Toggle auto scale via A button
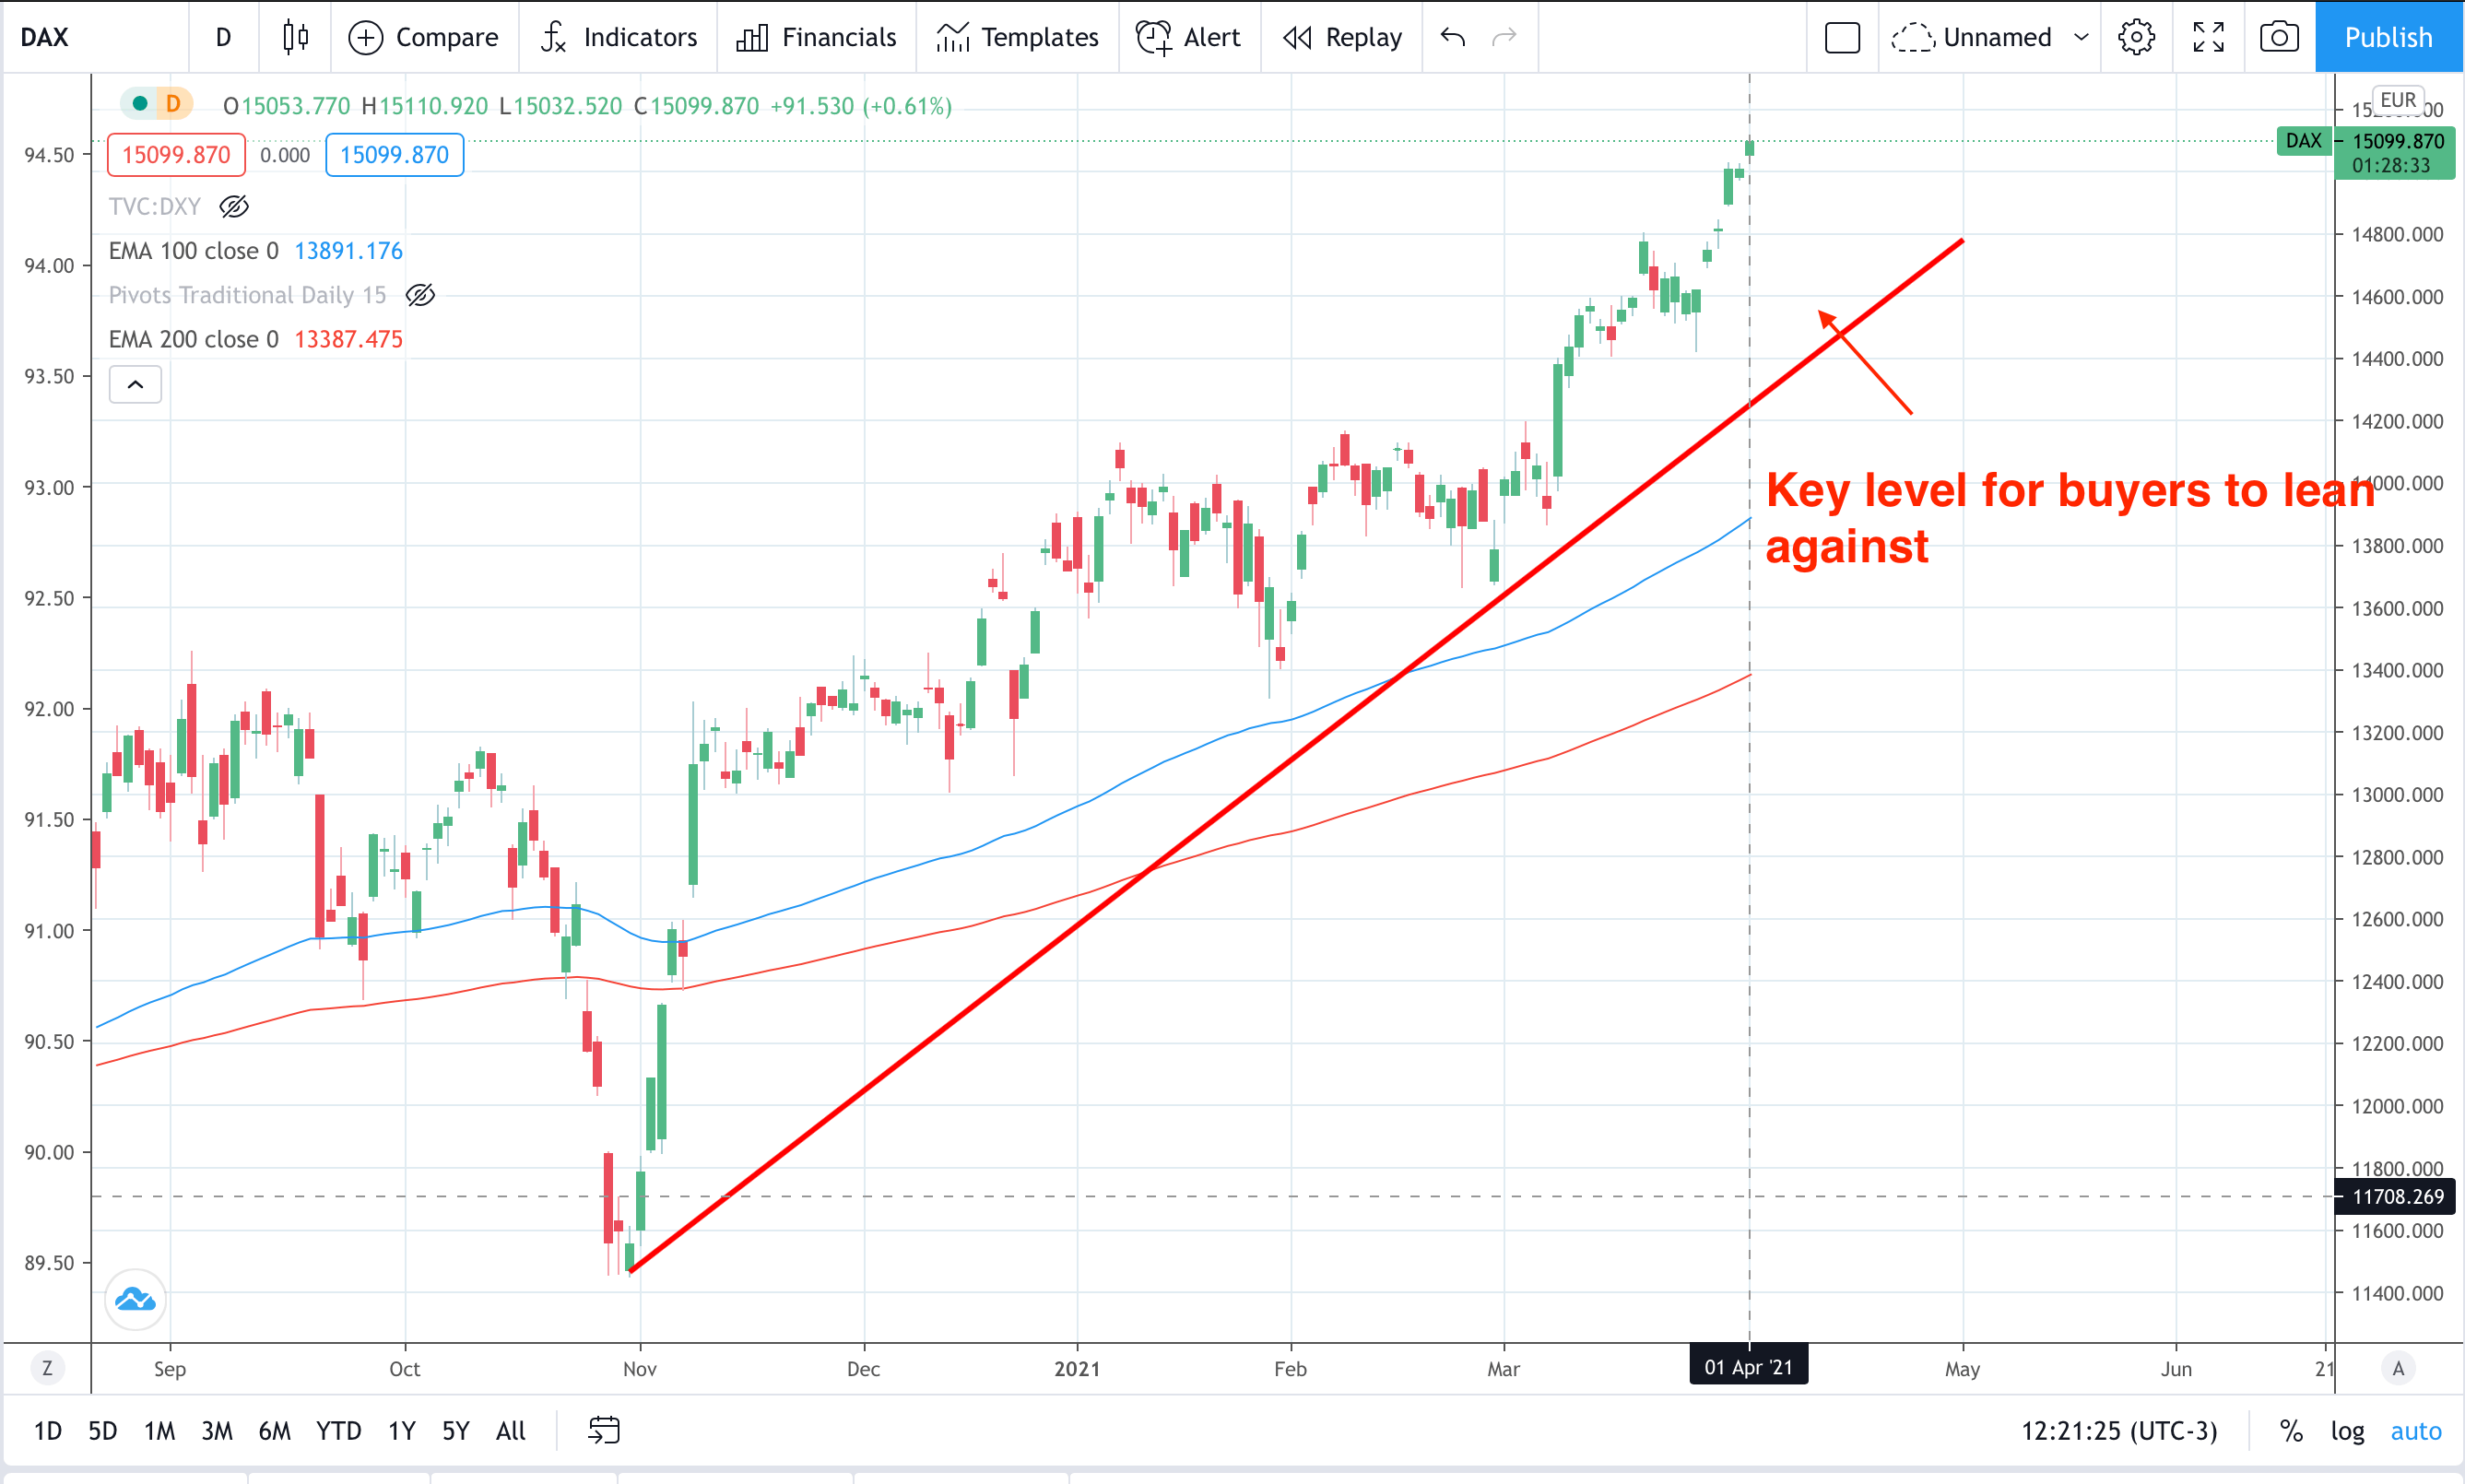2465x1484 pixels. pos(2398,1368)
